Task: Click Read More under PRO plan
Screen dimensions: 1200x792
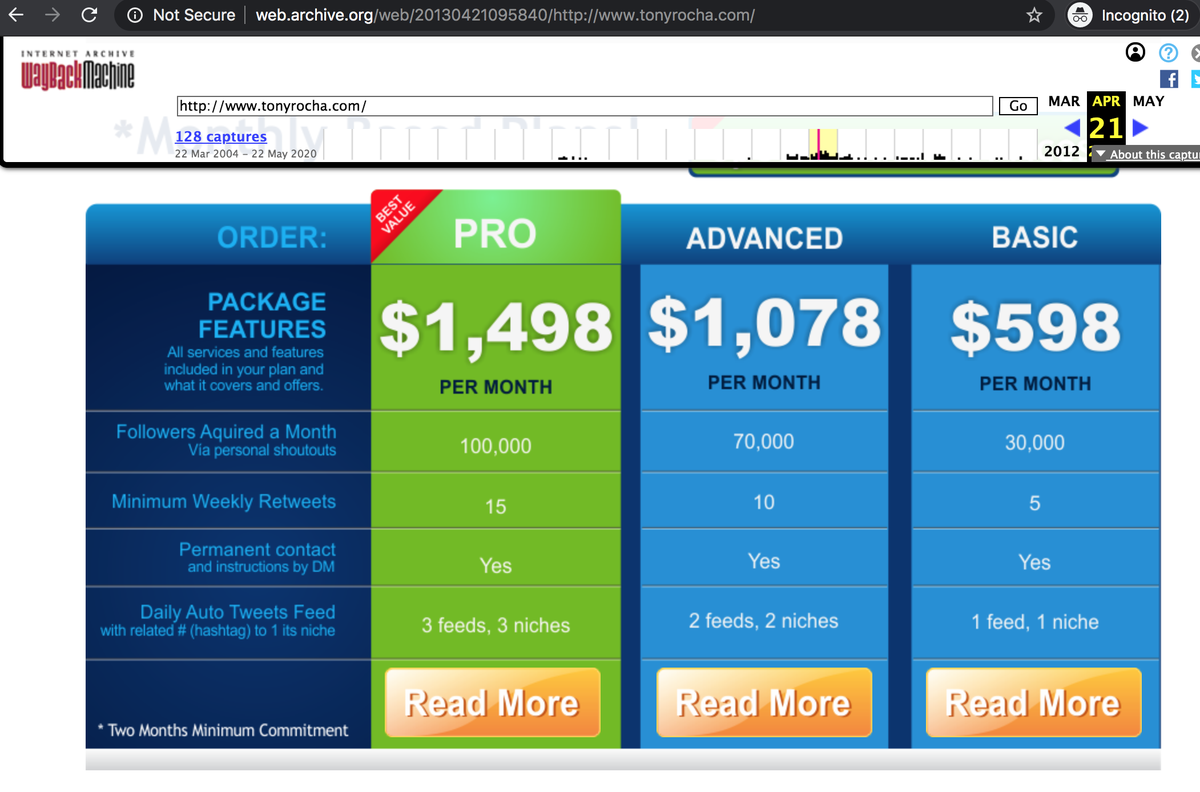Action: click(x=492, y=703)
